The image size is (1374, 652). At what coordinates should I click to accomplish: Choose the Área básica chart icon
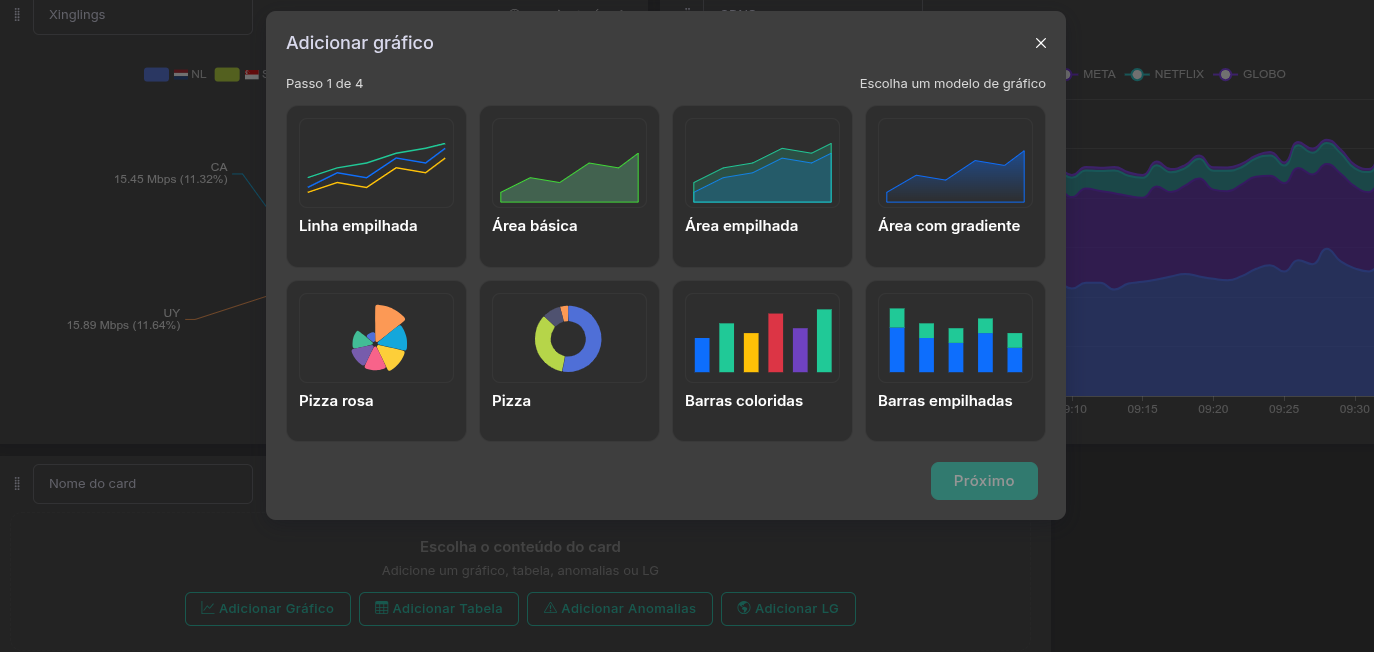(569, 163)
